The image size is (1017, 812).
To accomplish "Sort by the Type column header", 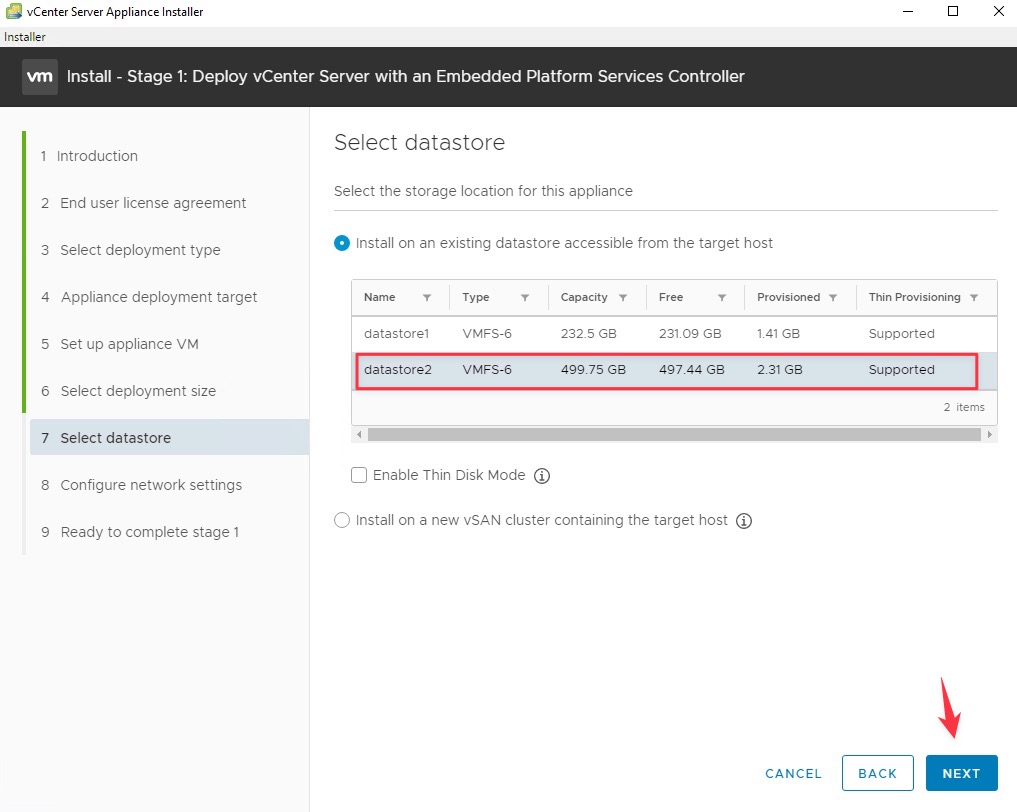I will [x=475, y=297].
